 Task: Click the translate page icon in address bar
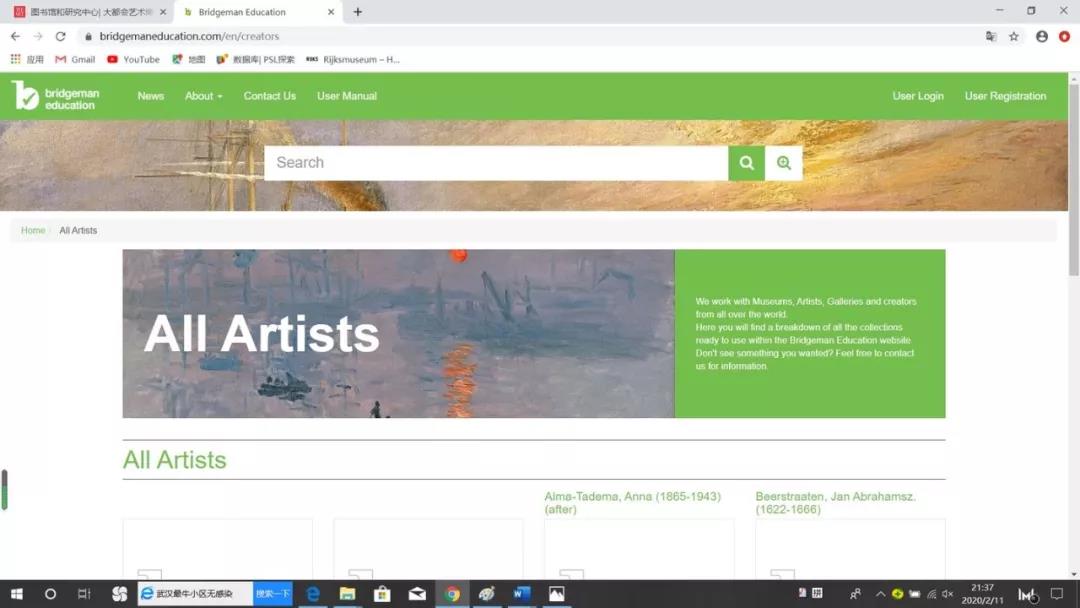tap(991, 36)
